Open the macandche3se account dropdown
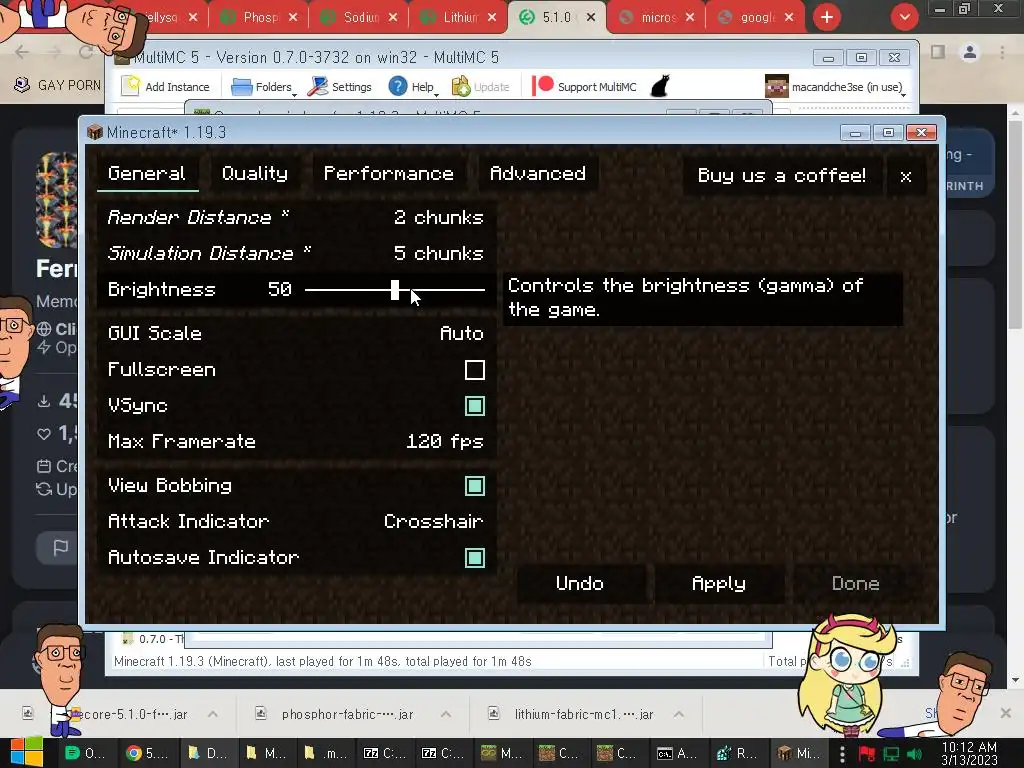 pyautogui.click(x=837, y=87)
